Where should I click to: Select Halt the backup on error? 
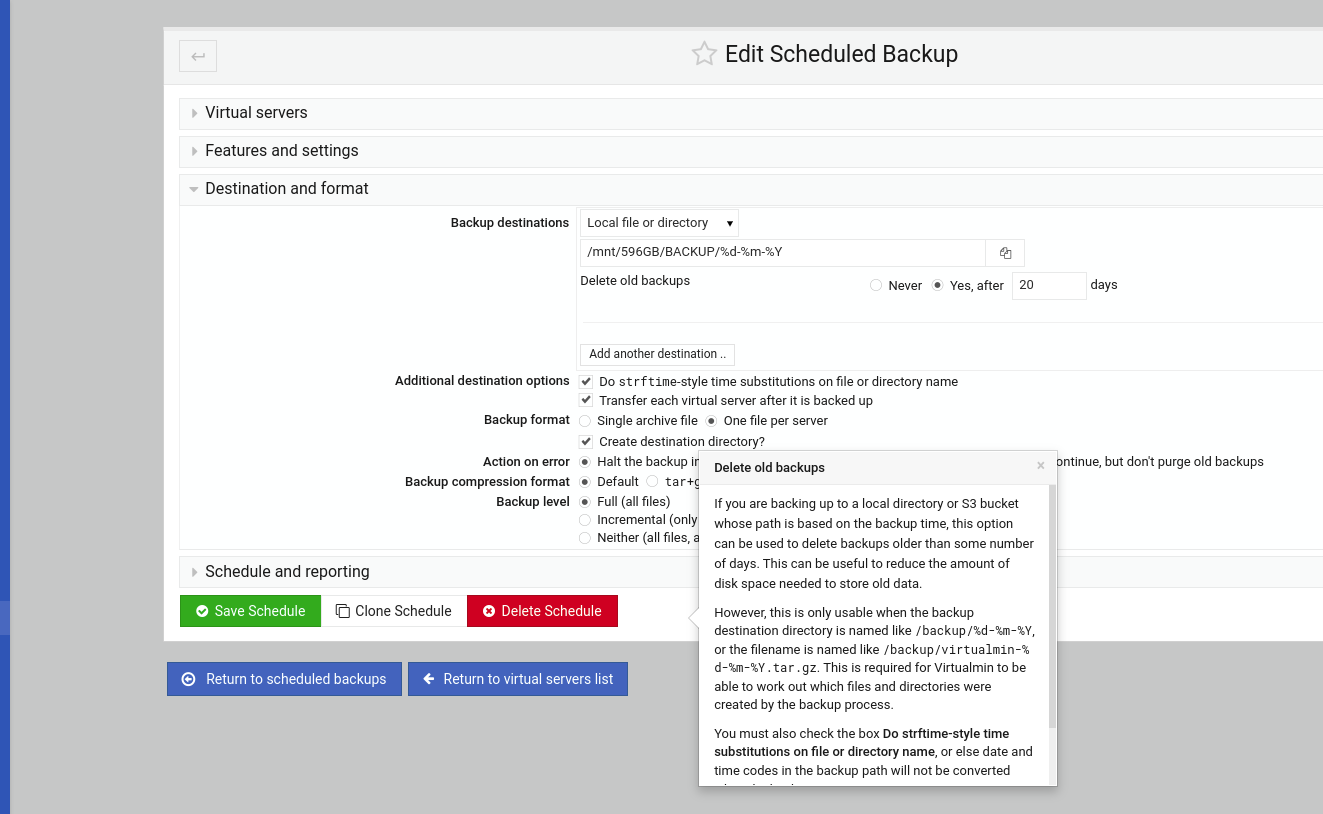(585, 462)
